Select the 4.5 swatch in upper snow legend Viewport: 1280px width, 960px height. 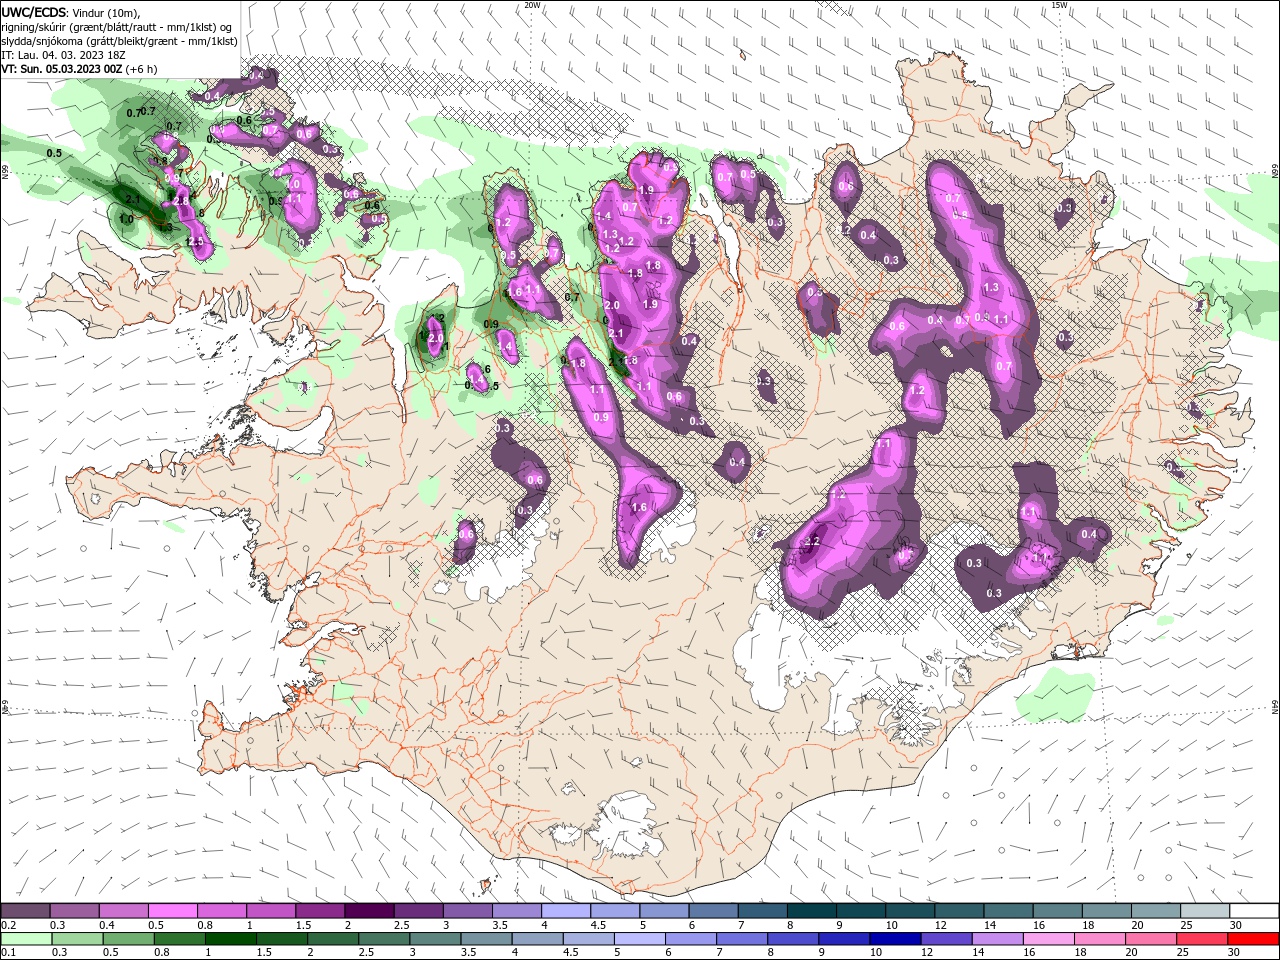(x=615, y=910)
